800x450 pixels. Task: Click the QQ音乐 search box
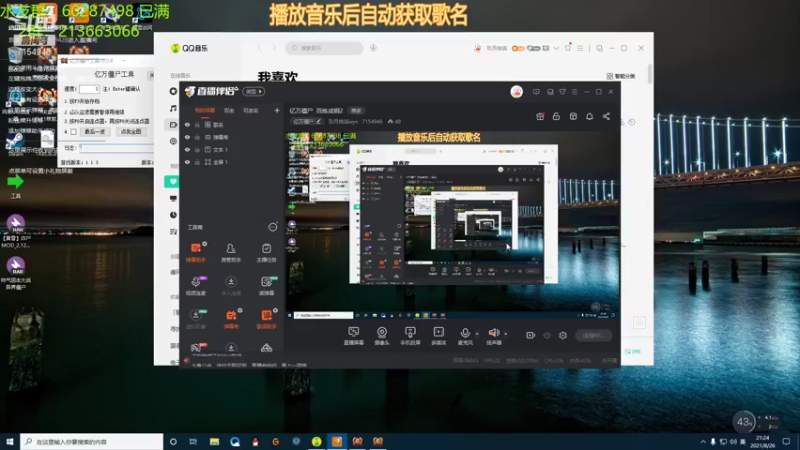click(324, 48)
